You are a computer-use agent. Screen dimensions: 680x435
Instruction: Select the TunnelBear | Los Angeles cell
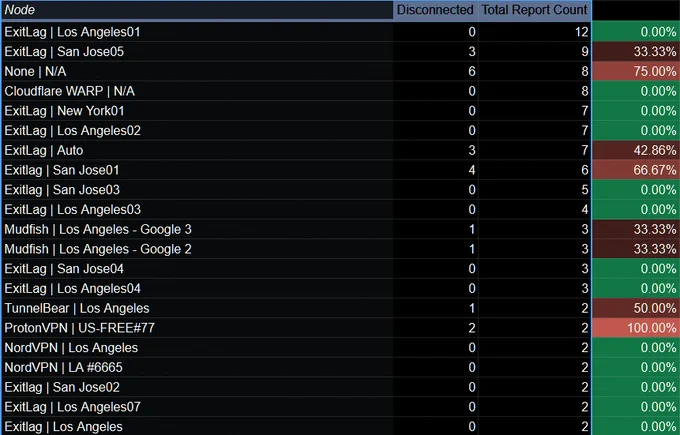(197, 308)
